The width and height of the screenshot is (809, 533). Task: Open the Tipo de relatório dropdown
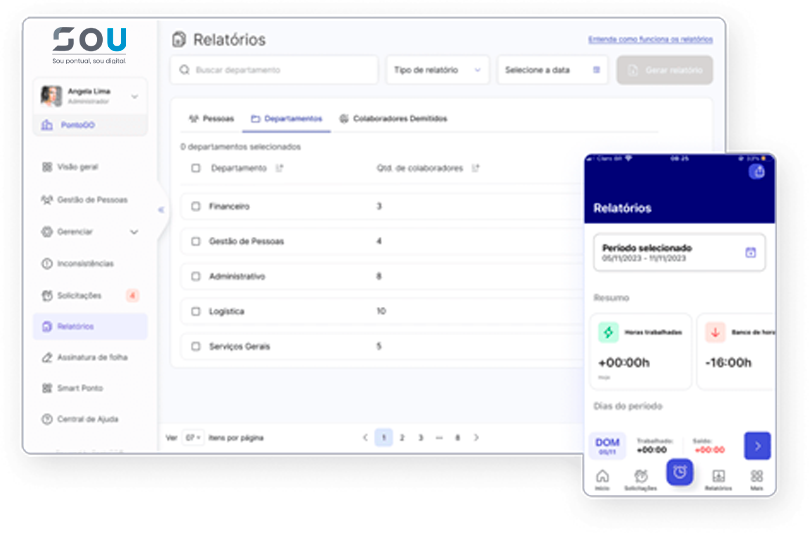(437, 70)
